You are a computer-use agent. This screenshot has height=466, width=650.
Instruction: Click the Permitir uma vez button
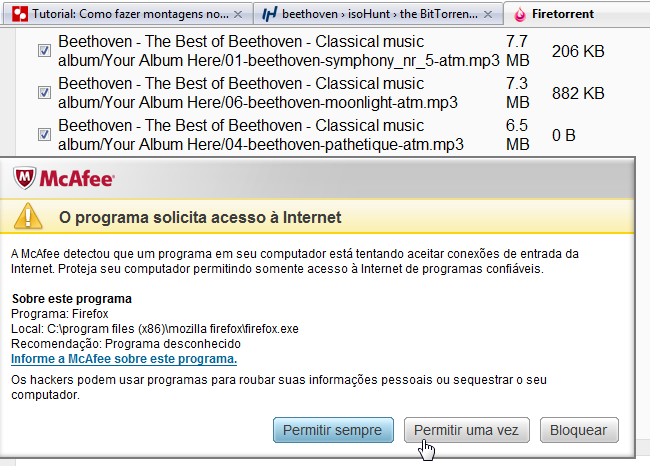[x=467, y=430]
